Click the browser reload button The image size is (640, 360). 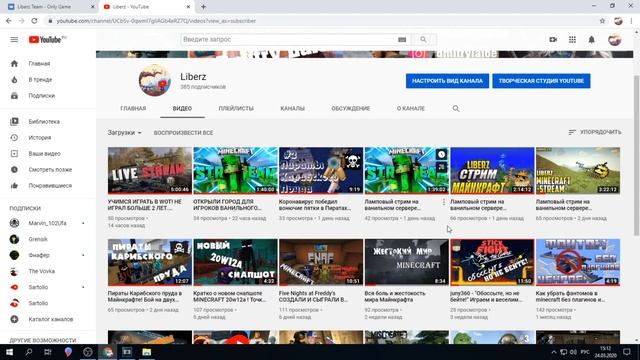34,21
